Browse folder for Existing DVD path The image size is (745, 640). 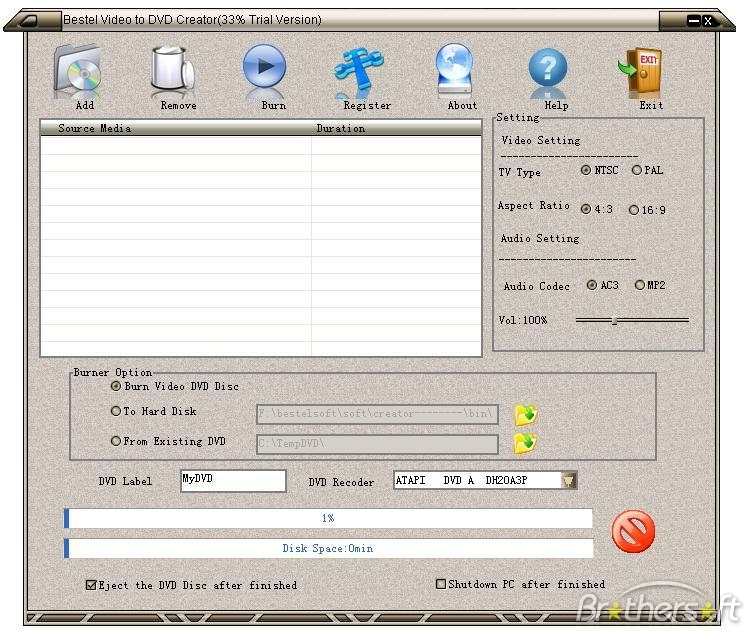(x=526, y=443)
